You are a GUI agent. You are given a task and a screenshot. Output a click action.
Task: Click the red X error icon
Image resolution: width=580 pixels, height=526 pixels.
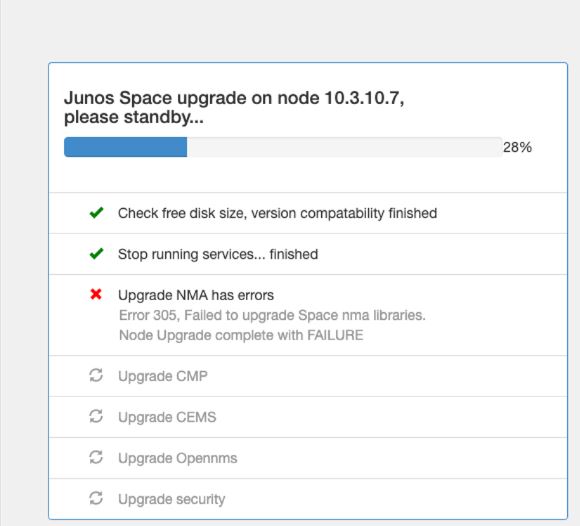click(x=96, y=294)
